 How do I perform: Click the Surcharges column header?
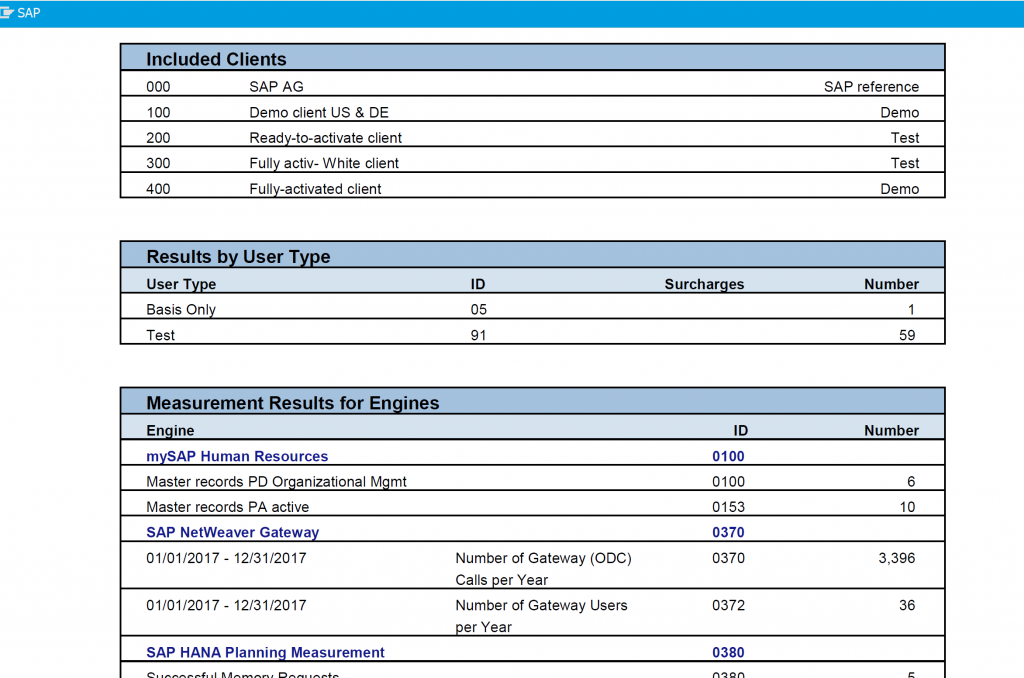pos(704,284)
